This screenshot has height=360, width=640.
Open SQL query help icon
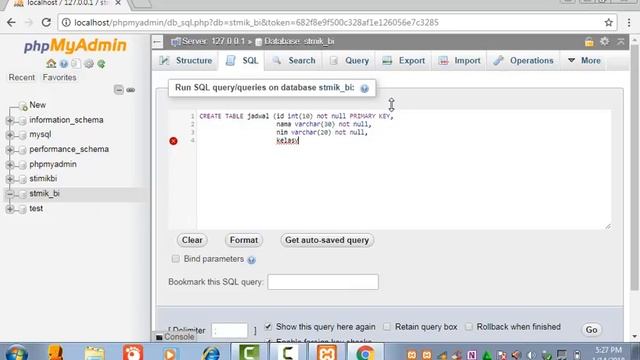tap(364, 88)
